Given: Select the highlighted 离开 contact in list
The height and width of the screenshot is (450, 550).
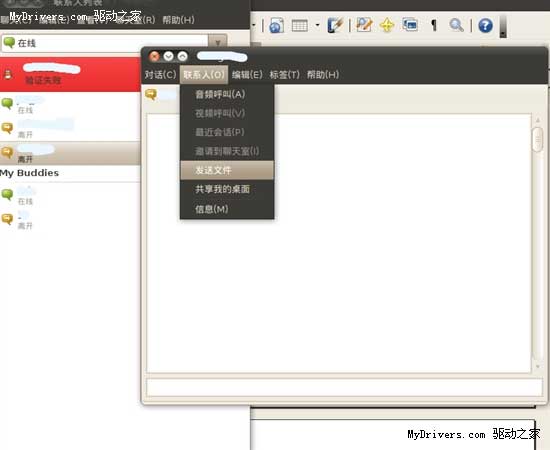Looking at the screenshot, I should point(70,153).
